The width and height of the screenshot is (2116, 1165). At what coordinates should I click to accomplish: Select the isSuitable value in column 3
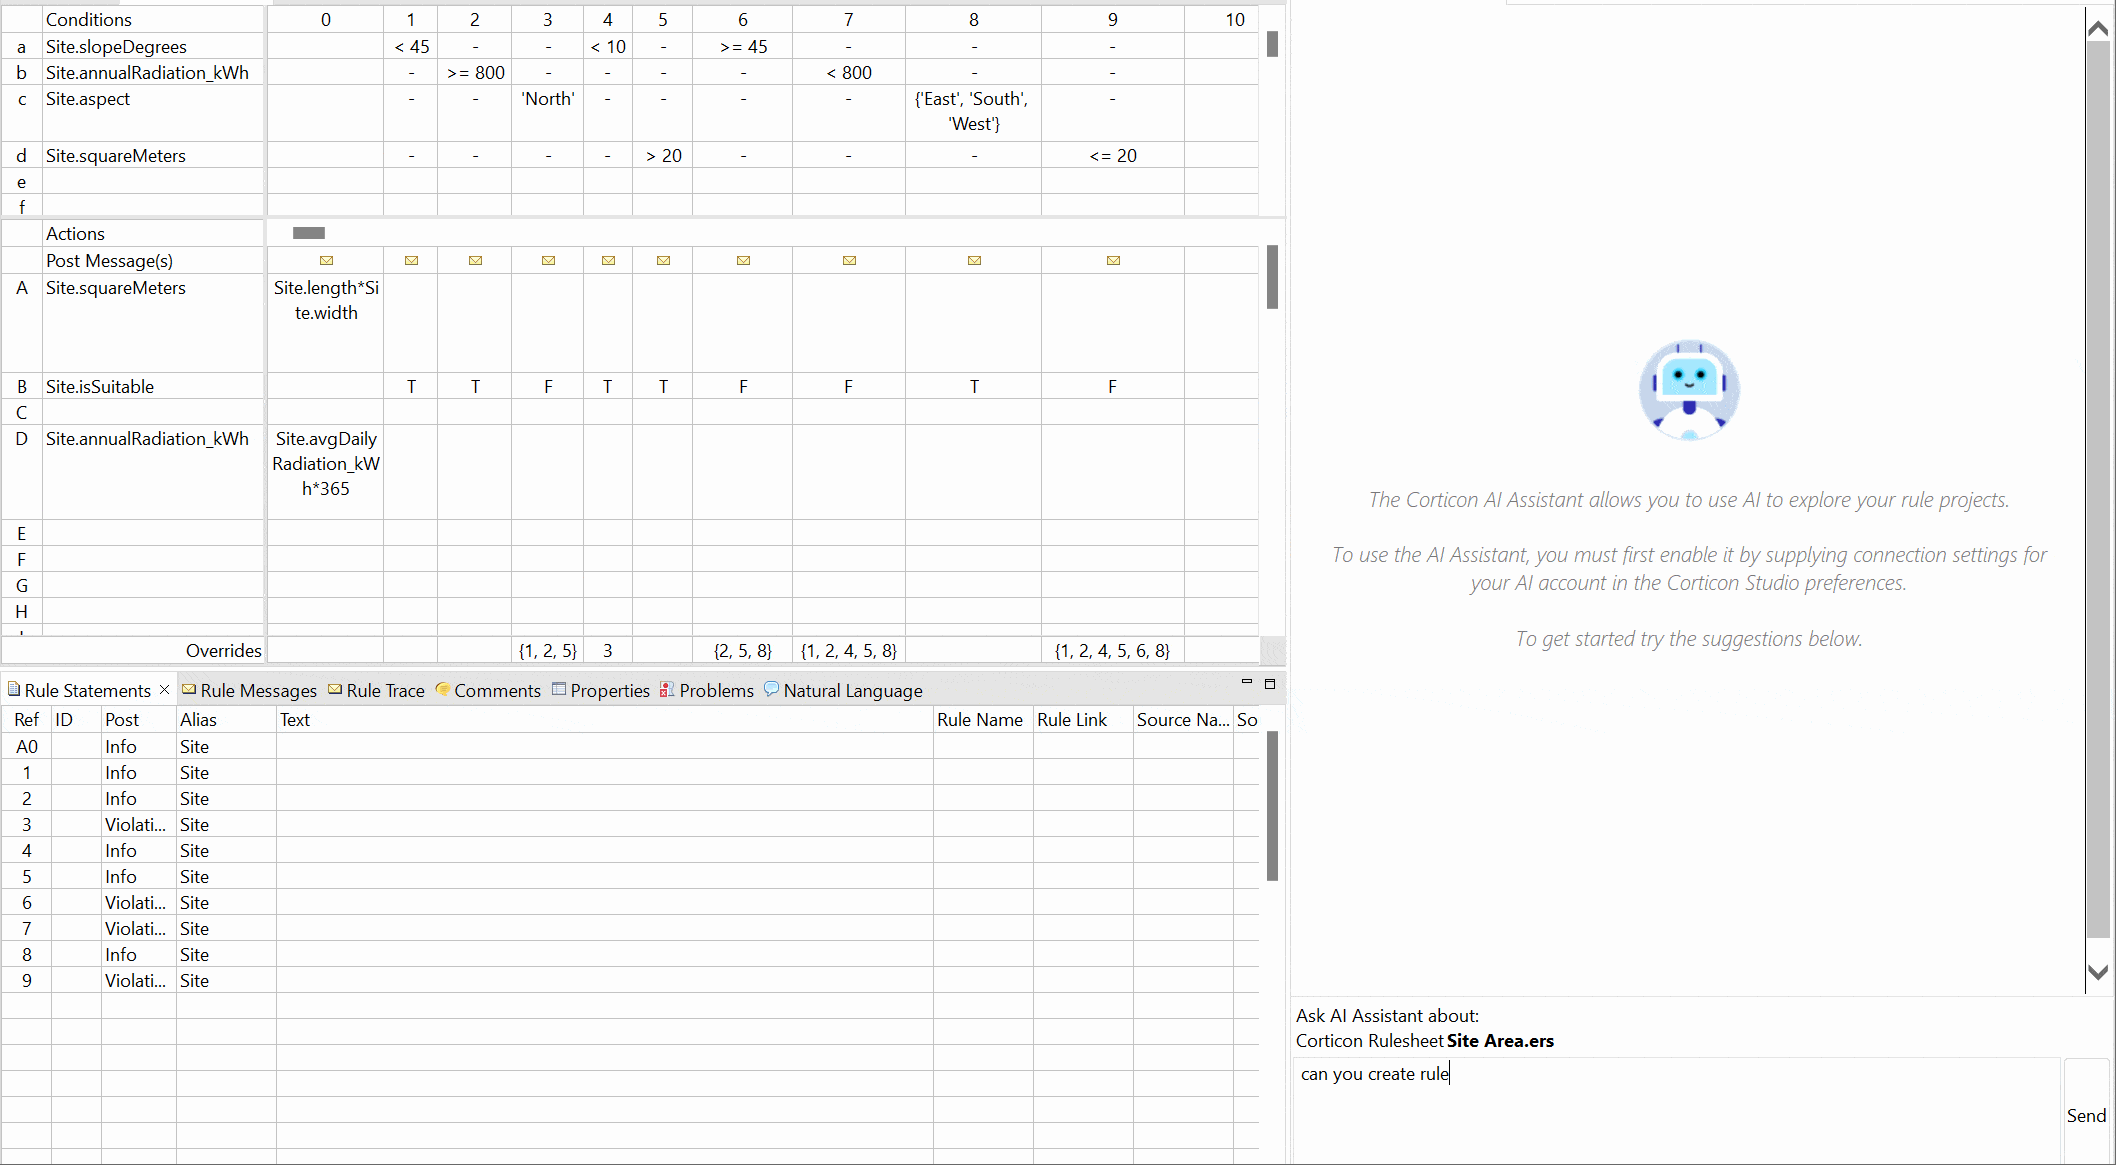click(x=548, y=387)
